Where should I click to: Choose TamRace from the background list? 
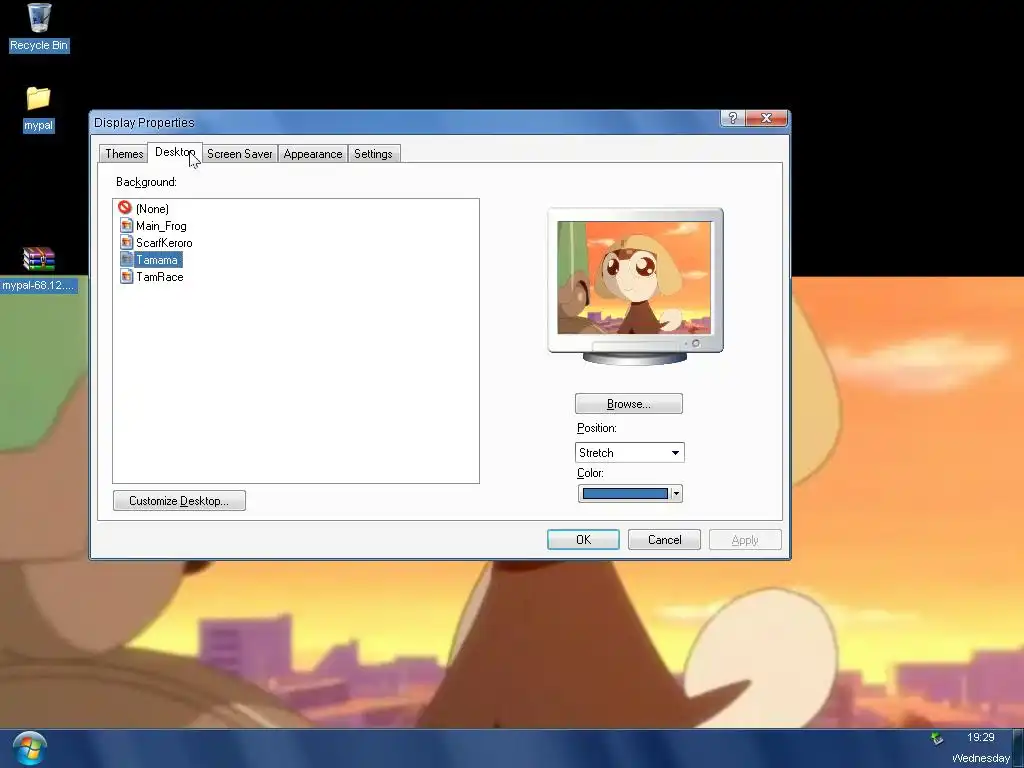[x=159, y=277]
